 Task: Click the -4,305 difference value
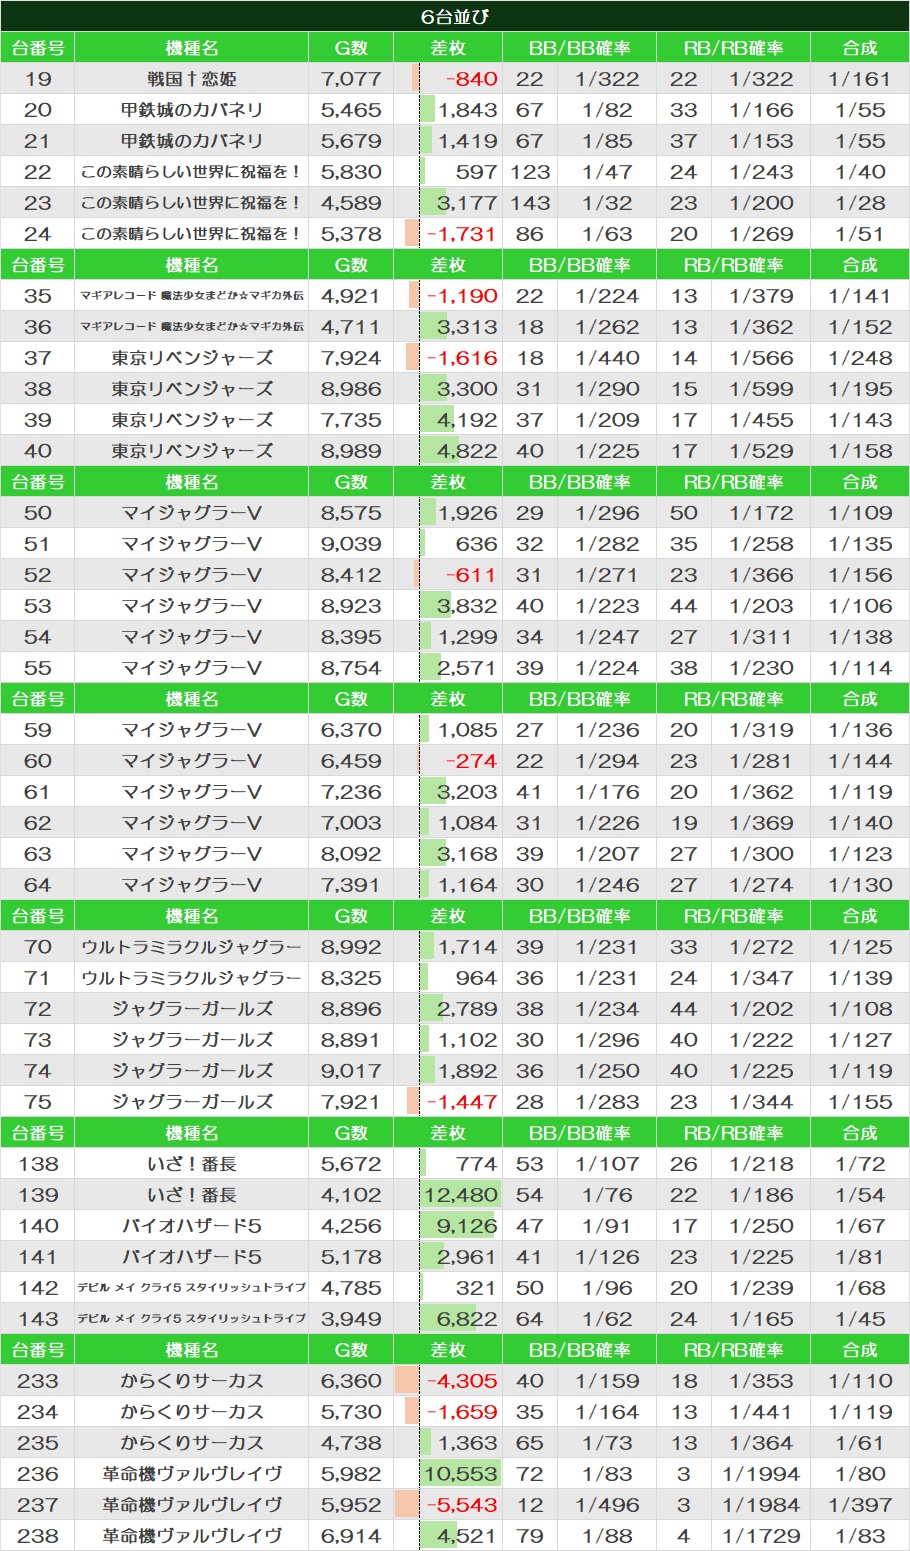pyautogui.click(x=462, y=1381)
